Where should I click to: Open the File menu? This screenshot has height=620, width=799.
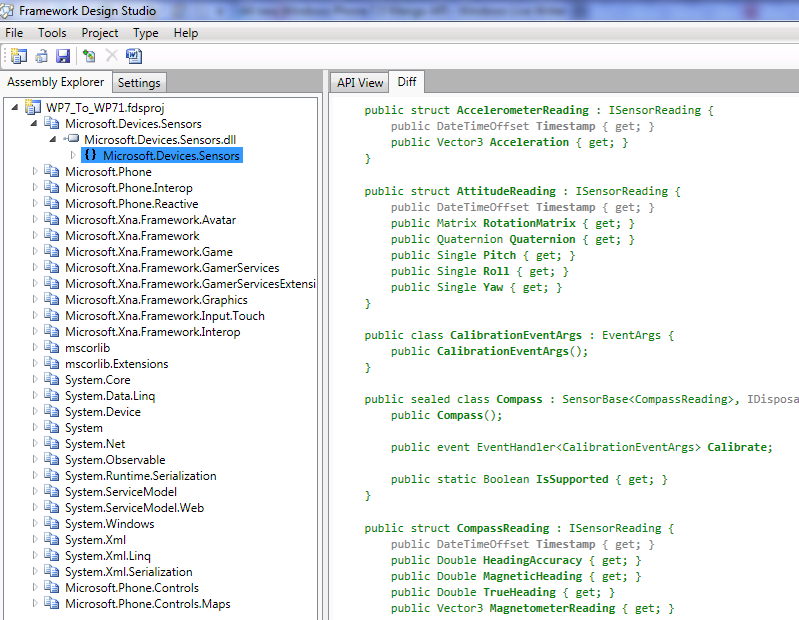click(14, 33)
